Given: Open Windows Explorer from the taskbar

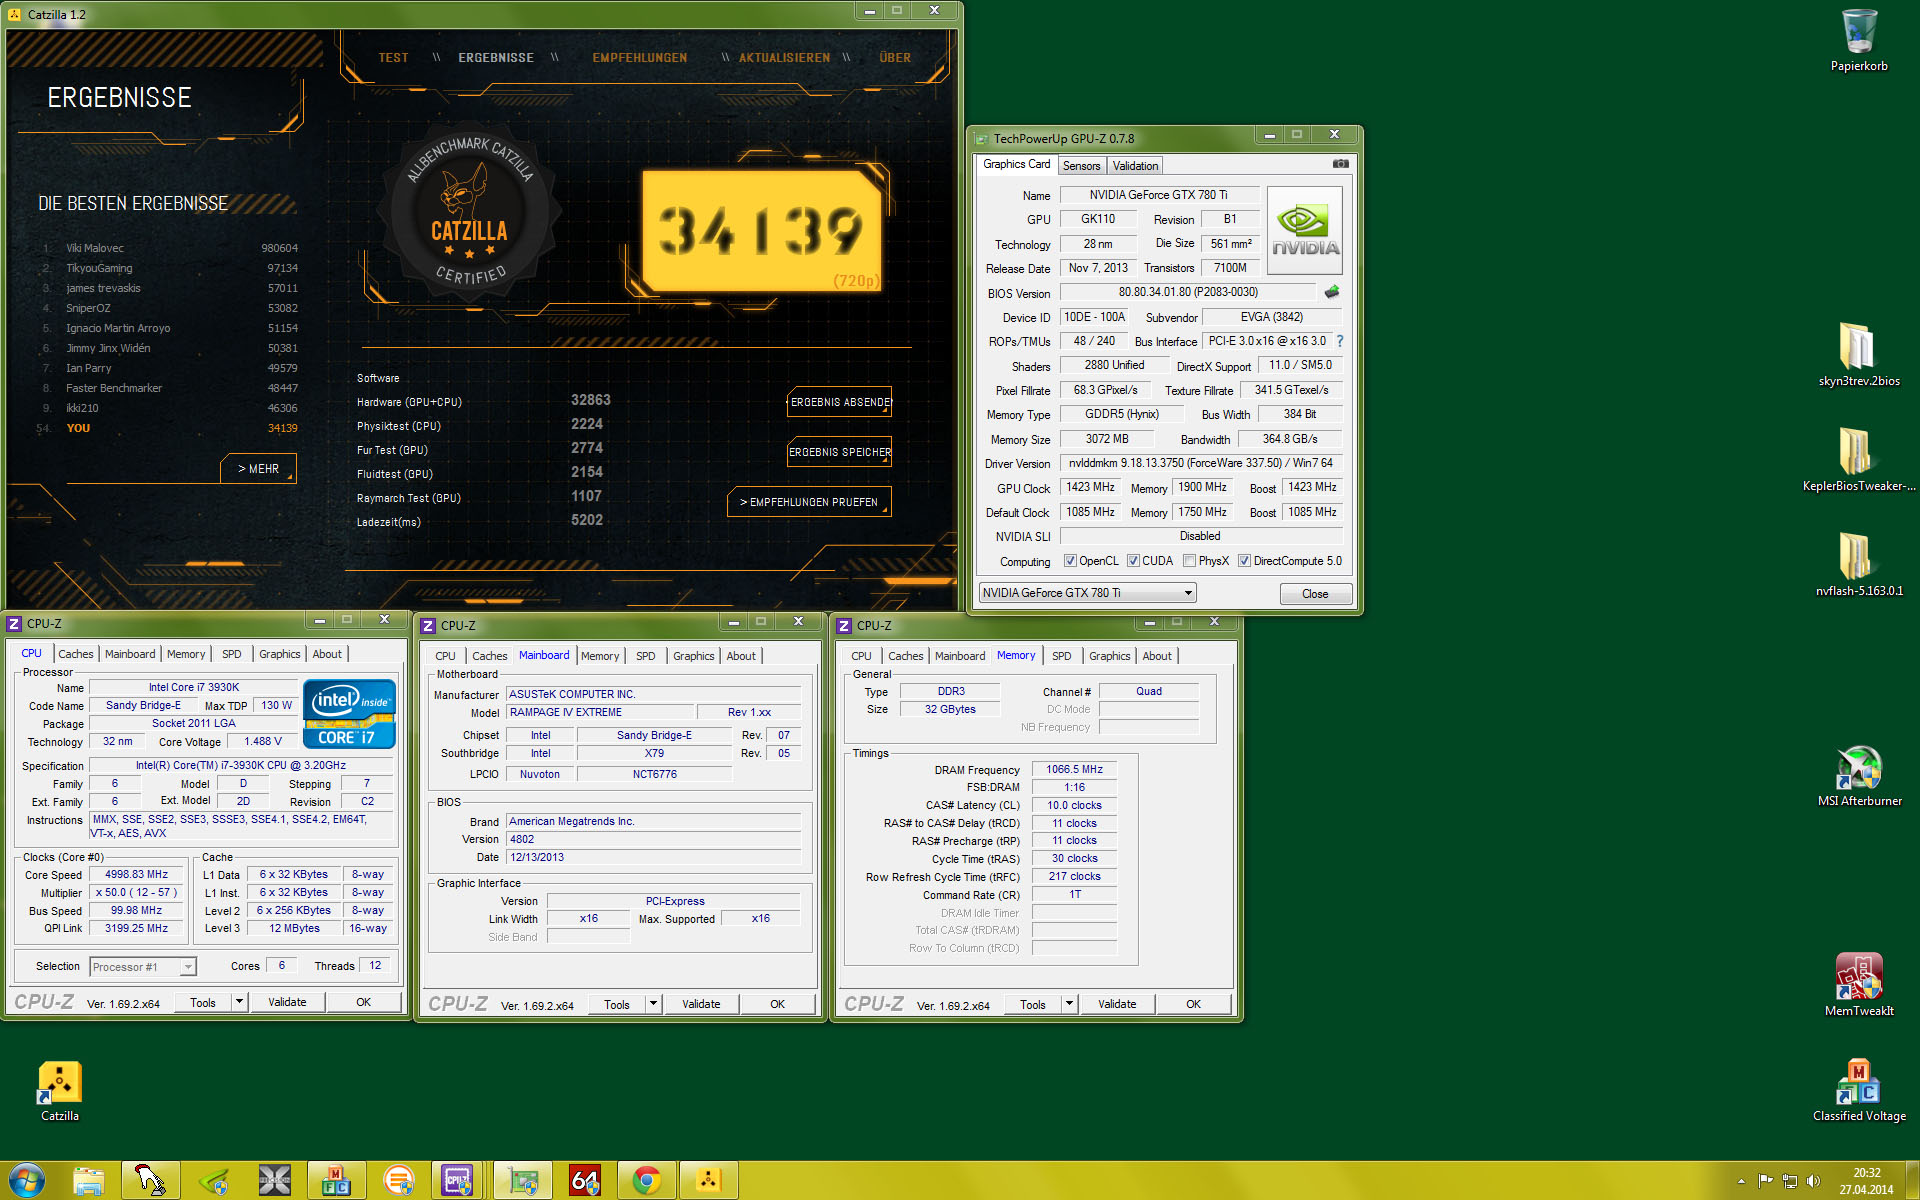Looking at the screenshot, I should (88, 1181).
